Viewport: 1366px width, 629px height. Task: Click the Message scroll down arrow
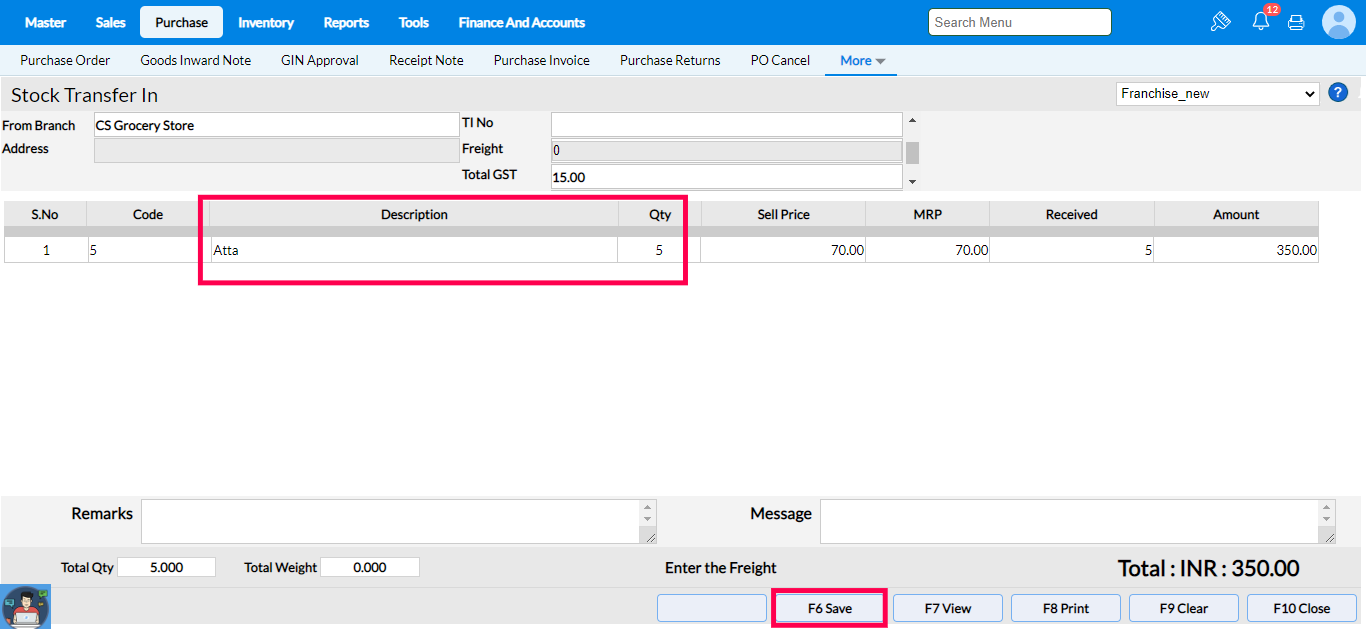1327,519
